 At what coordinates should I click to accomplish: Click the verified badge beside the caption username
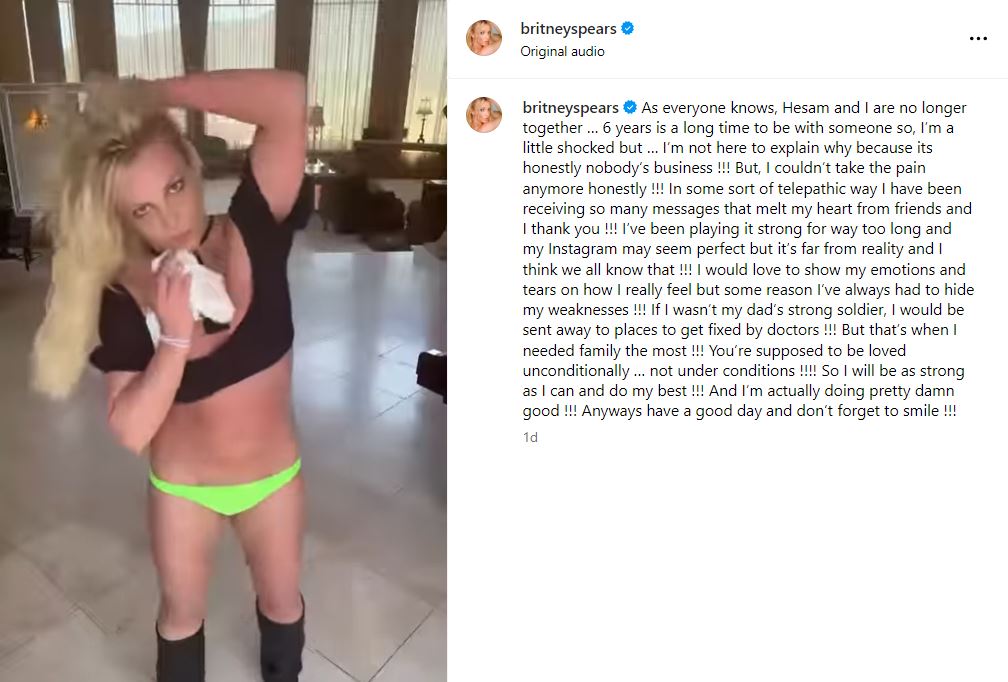click(x=630, y=107)
